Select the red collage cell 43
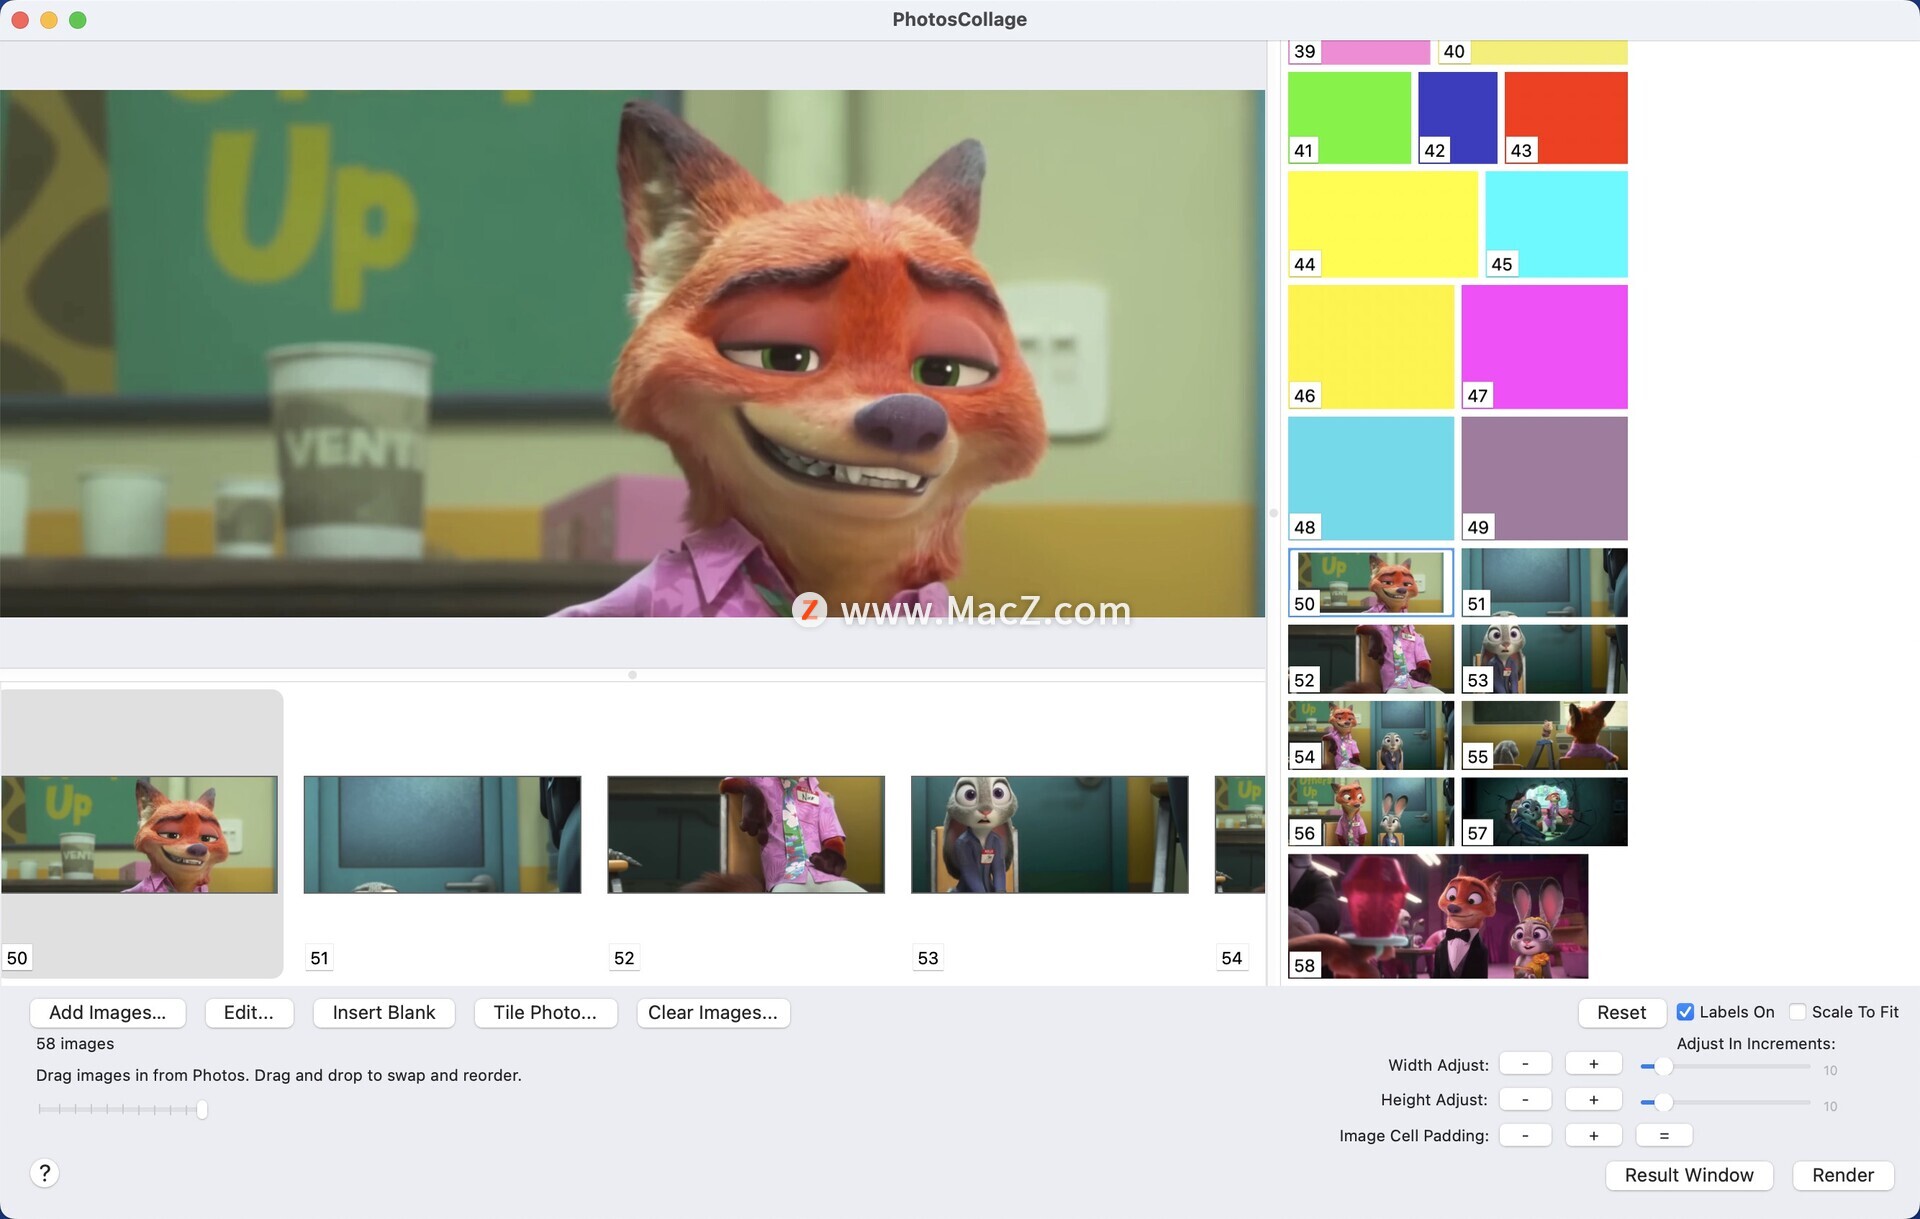The width and height of the screenshot is (1920, 1219). (1566, 117)
